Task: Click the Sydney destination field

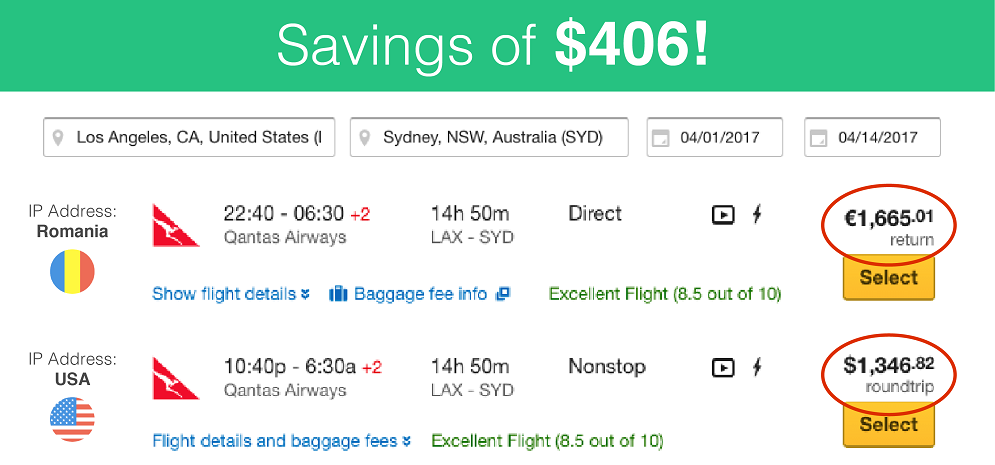Action: [x=489, y=138]
